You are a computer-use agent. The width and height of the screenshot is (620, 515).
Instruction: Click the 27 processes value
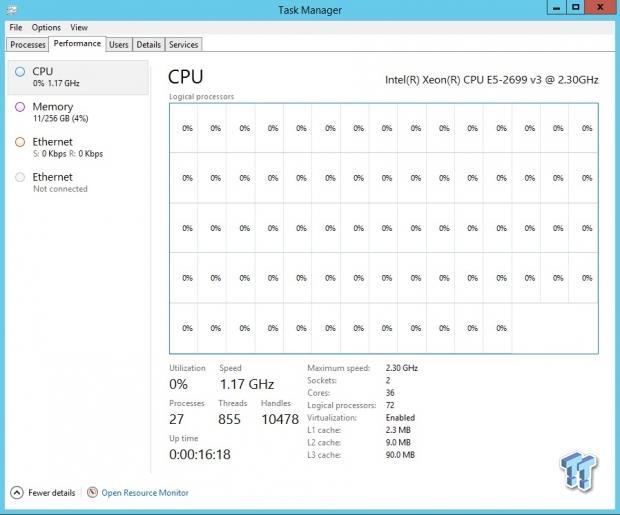[176, 419]
